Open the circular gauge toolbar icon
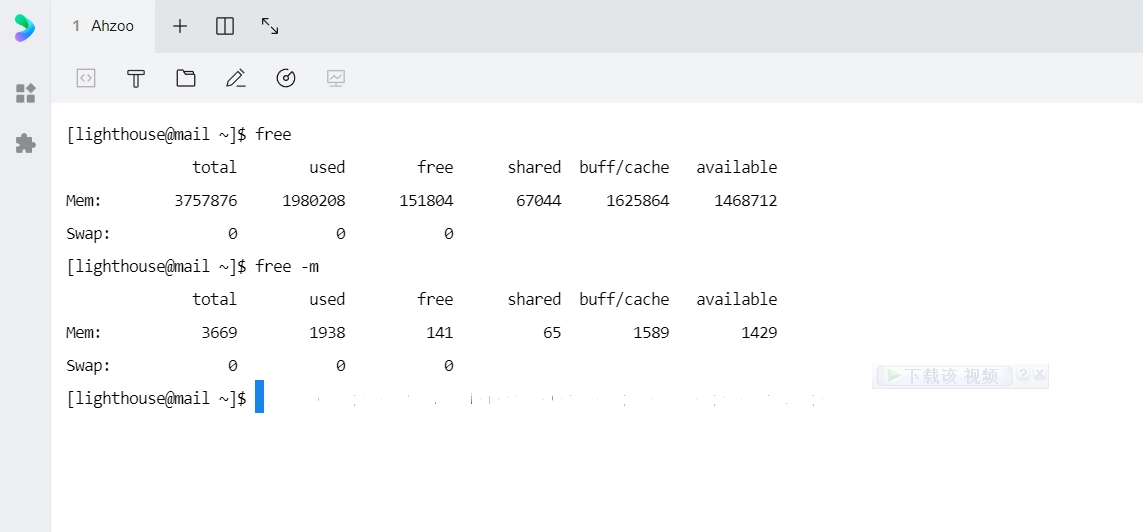The width and height of the screenshot is (1143, 532). coord(286,78)
